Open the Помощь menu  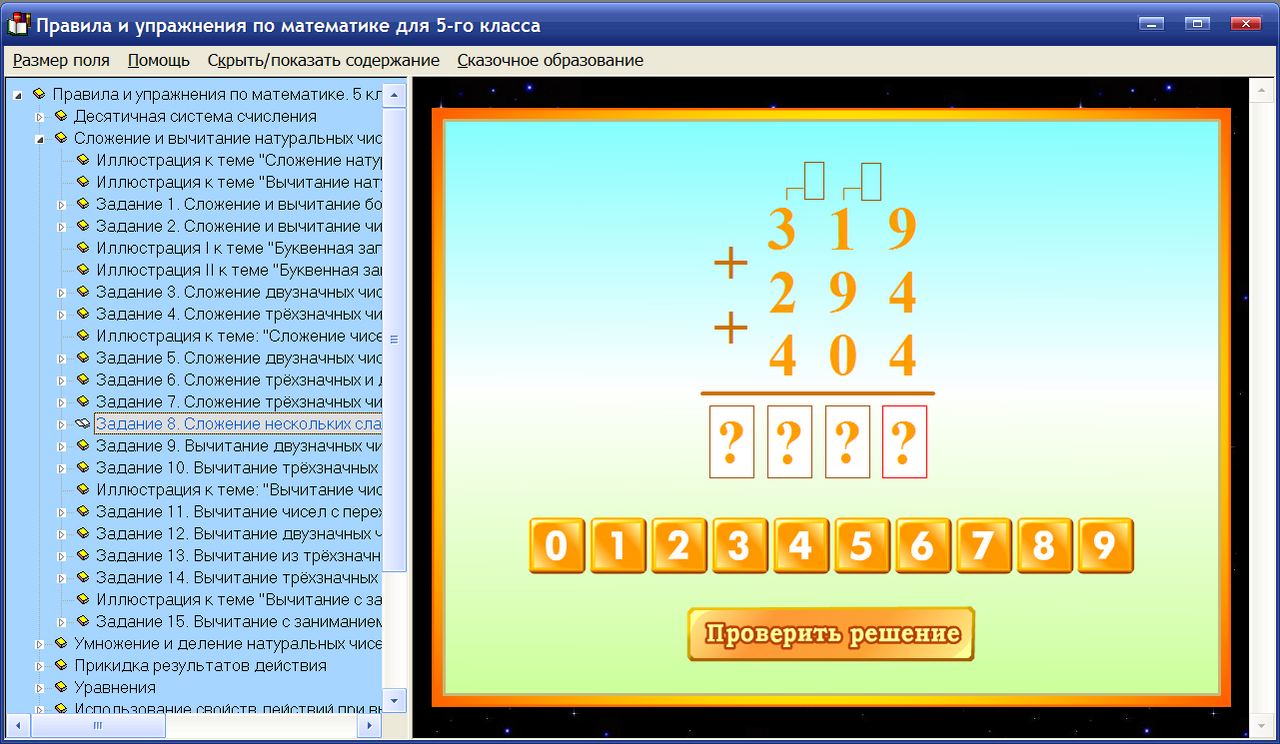159,60
